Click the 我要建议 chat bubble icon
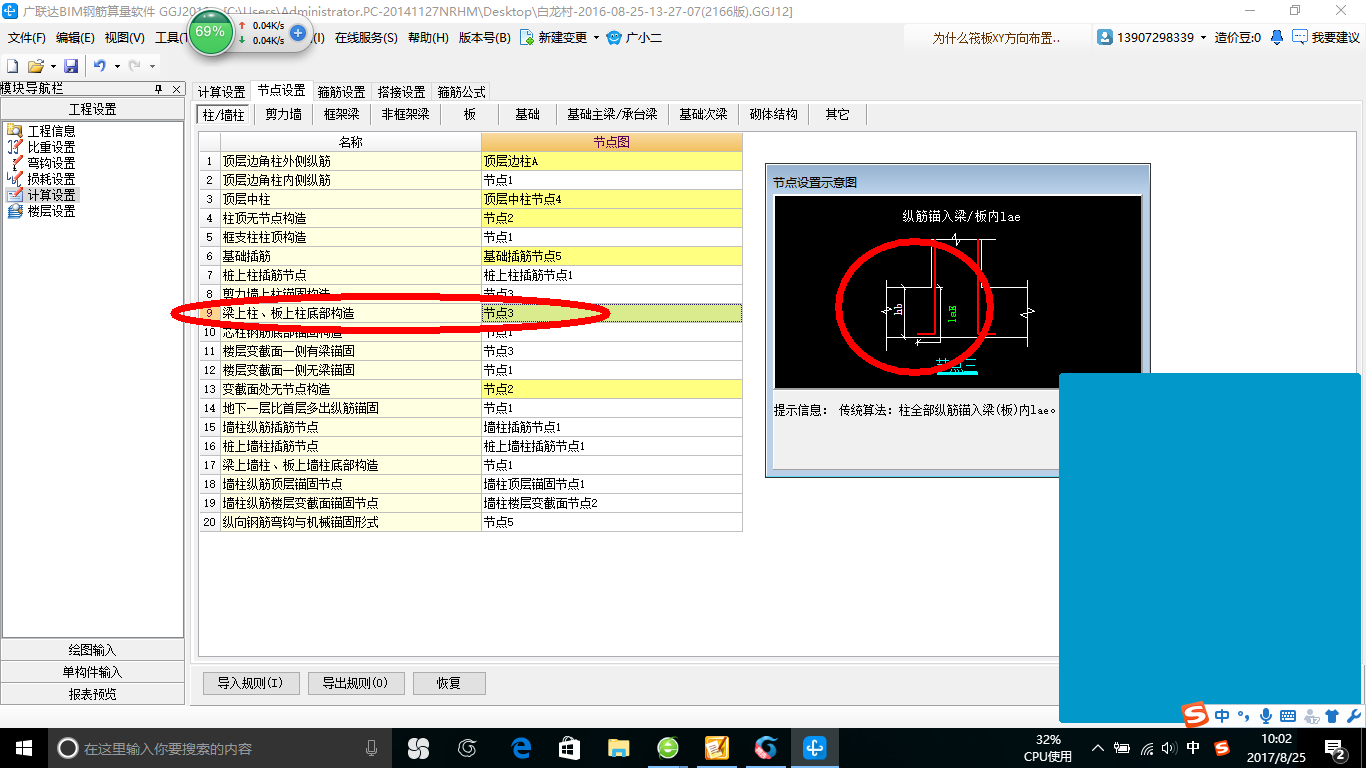The height and width of the screenshot is (768, 1366). tap(1299, 37)
